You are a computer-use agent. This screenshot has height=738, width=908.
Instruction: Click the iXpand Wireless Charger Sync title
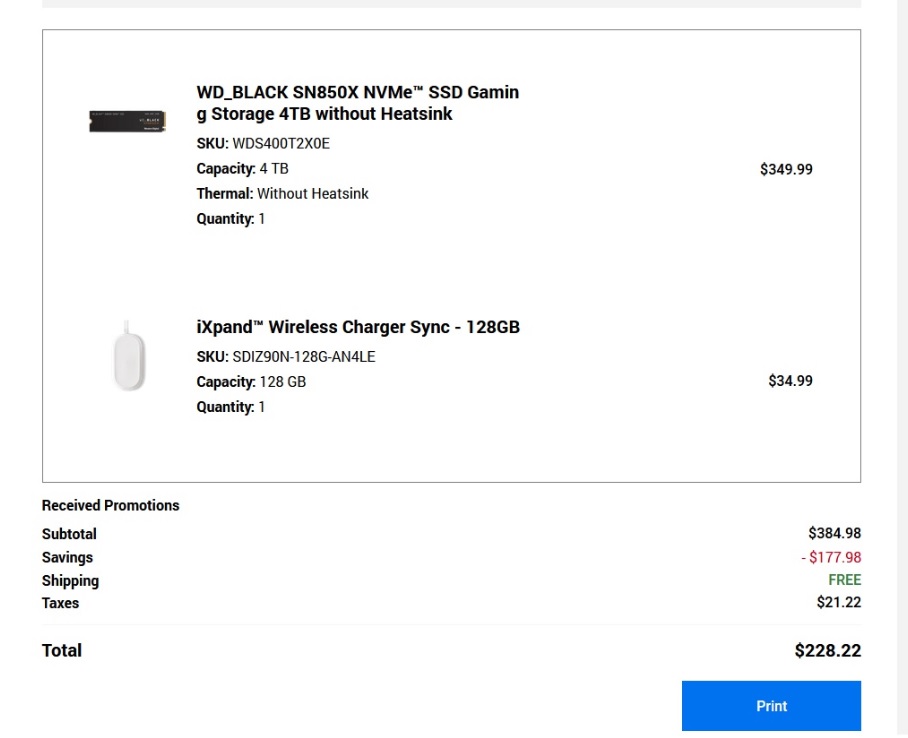point(358,327)
